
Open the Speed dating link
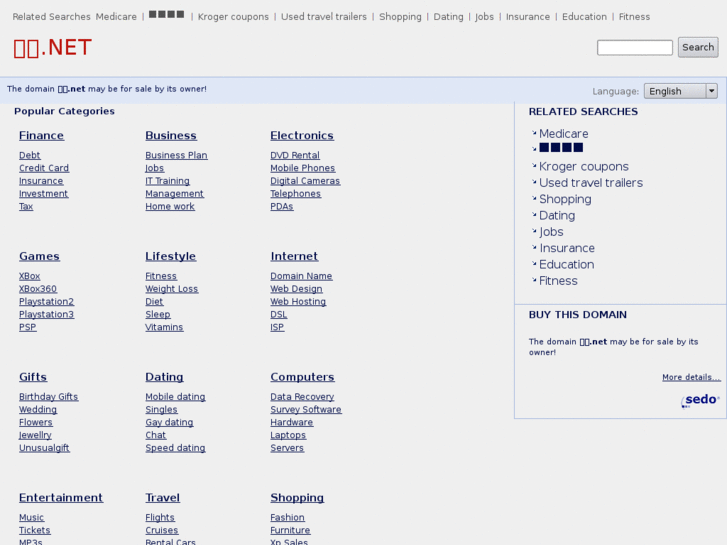tap(175, 448)
